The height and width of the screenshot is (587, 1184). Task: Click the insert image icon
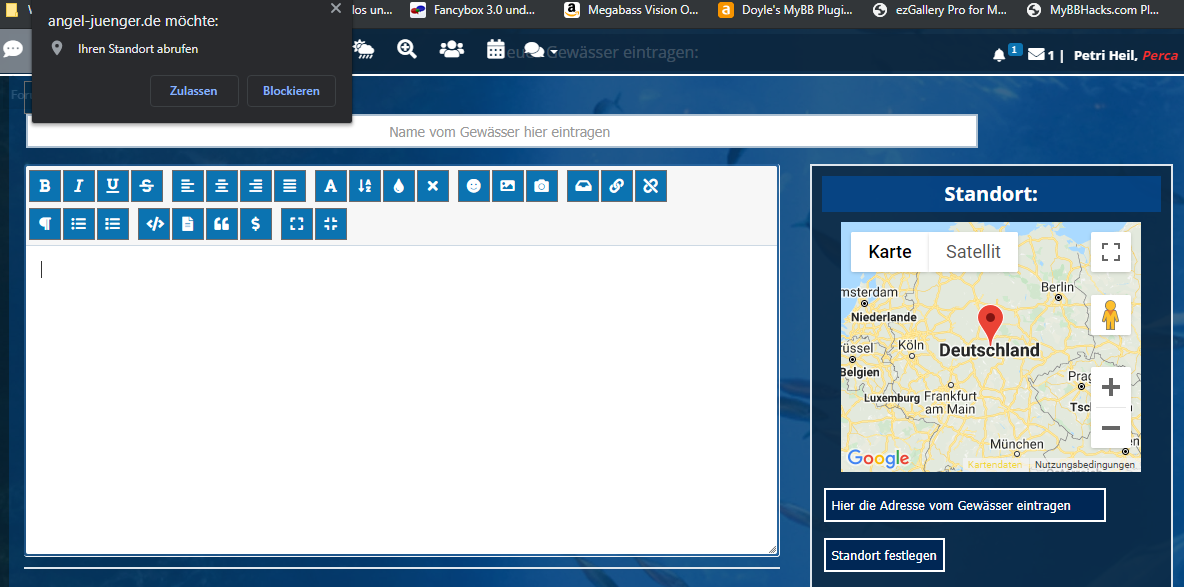508,186
